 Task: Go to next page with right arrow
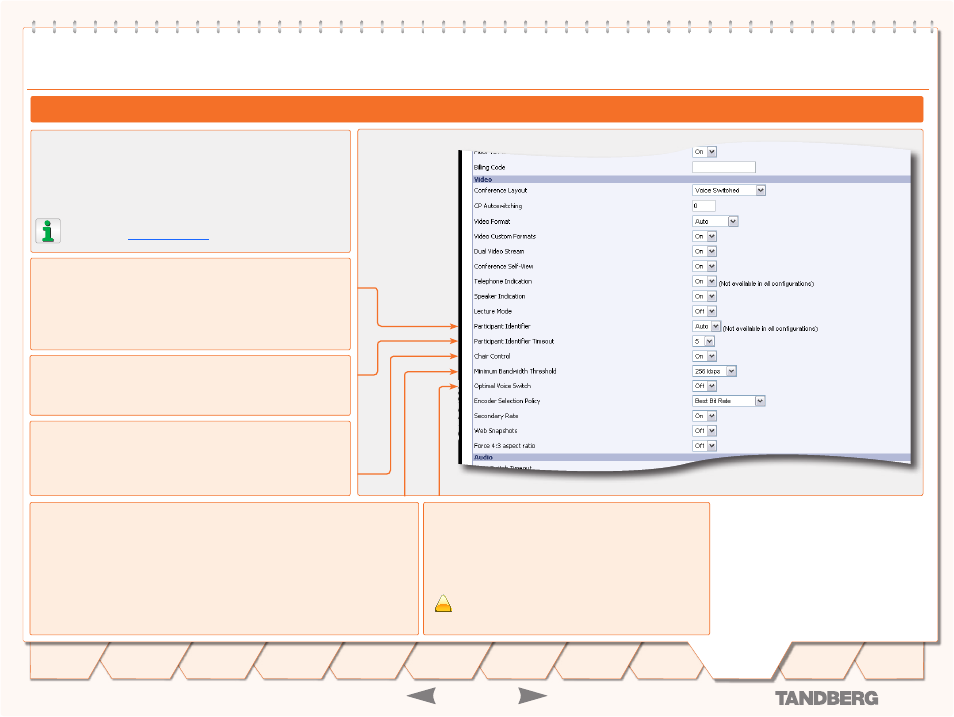coord(532,696)
